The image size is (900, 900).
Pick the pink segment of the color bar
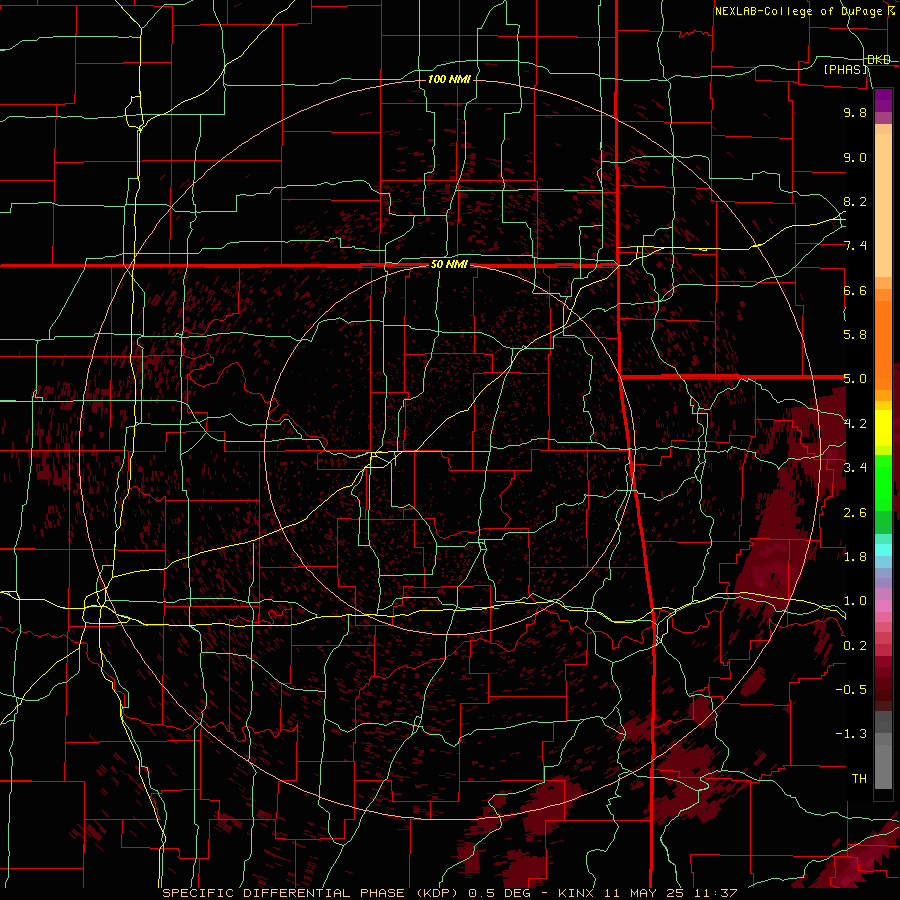pyautogui.click(x=883, y=606)
